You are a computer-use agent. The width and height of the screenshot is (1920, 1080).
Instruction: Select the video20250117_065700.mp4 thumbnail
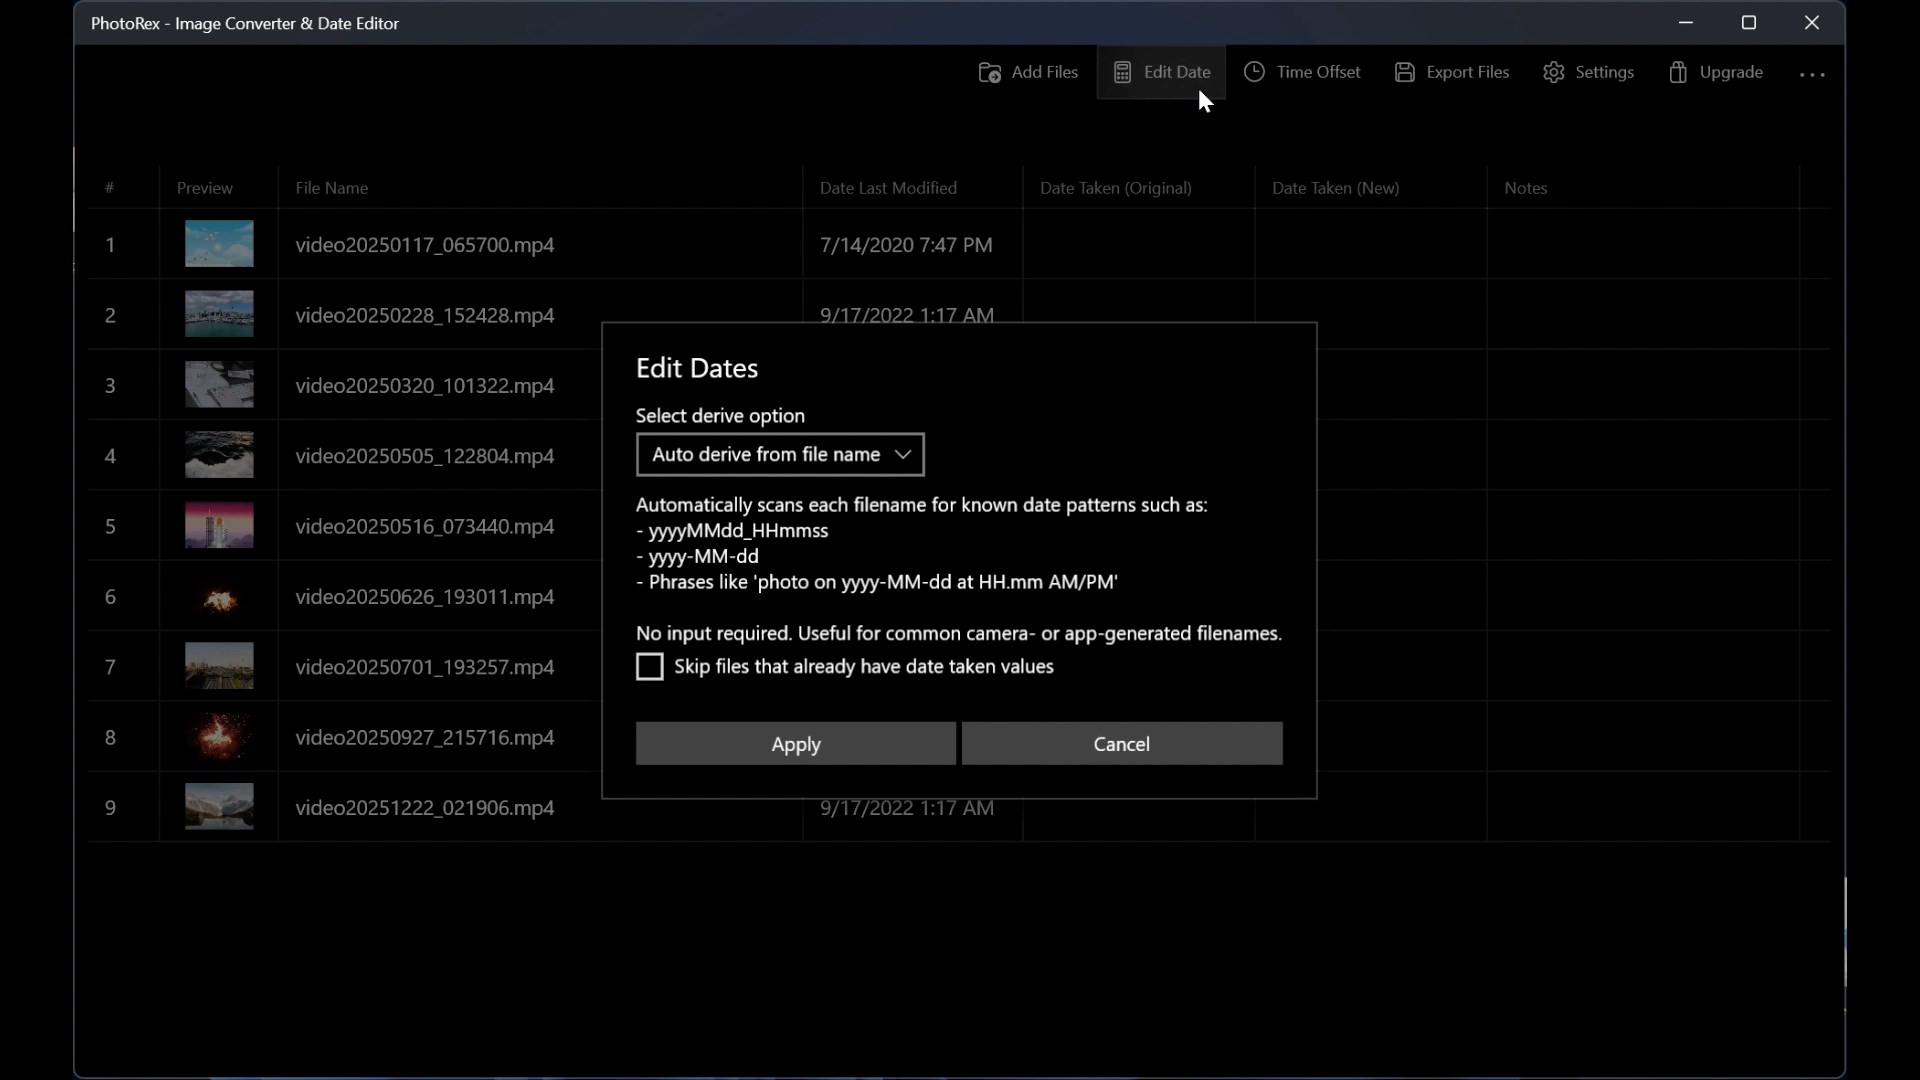(x=219, y=244)
